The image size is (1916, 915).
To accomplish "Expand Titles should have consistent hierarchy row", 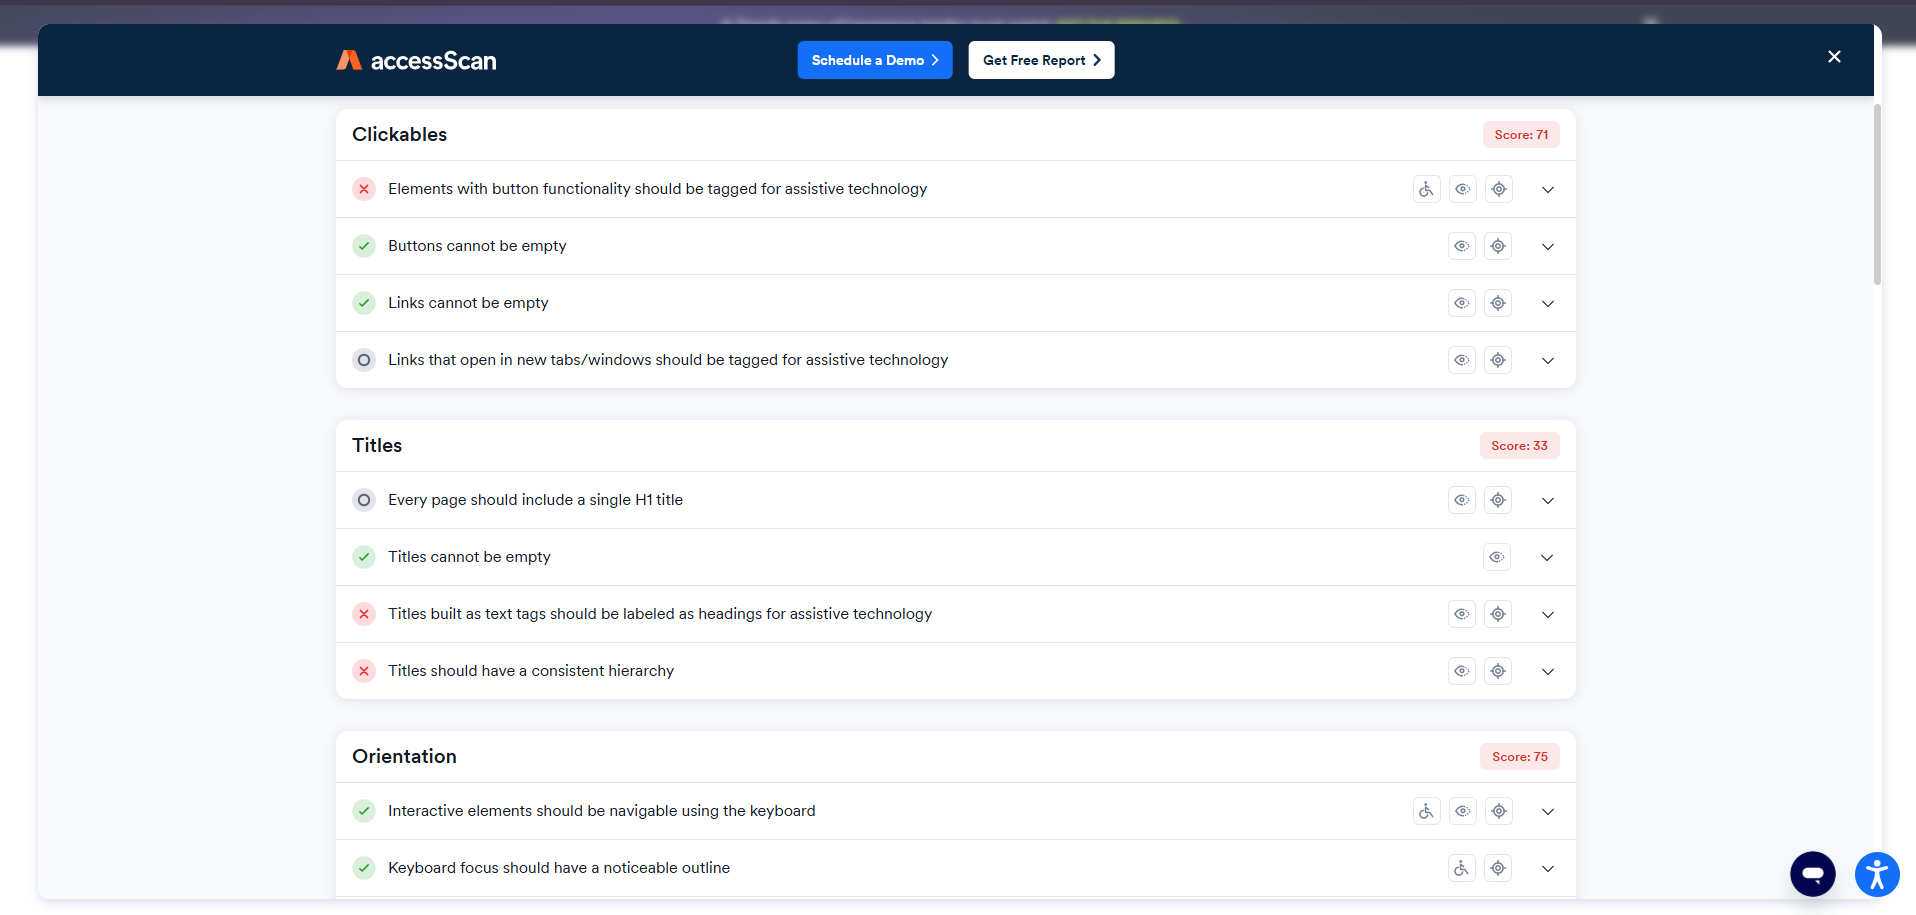I will (1547, 671).
